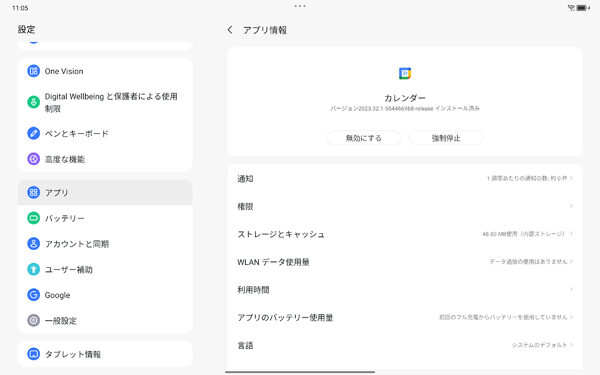Open 一般設定 entry
Image resolution: width=600 pixels, height=375 pixels.
(105, 321)
